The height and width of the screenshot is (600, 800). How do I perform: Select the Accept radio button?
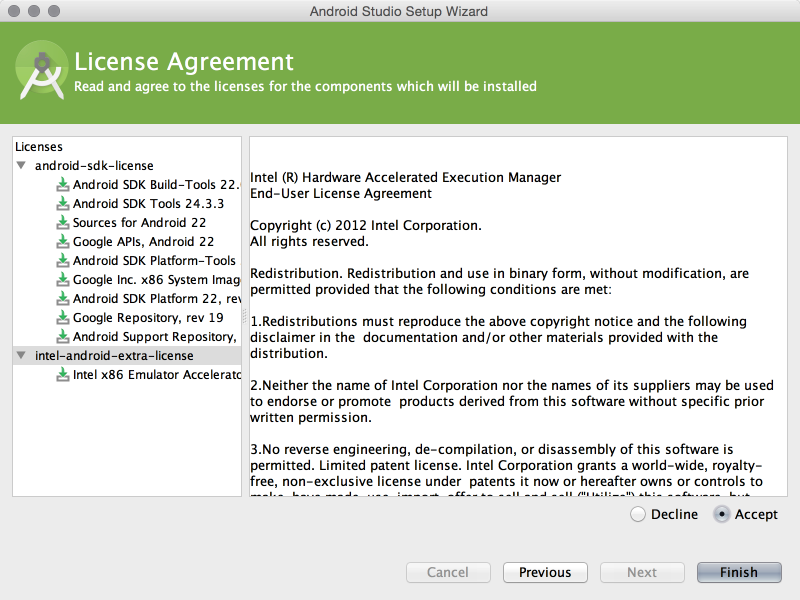(x=721, y=514)
